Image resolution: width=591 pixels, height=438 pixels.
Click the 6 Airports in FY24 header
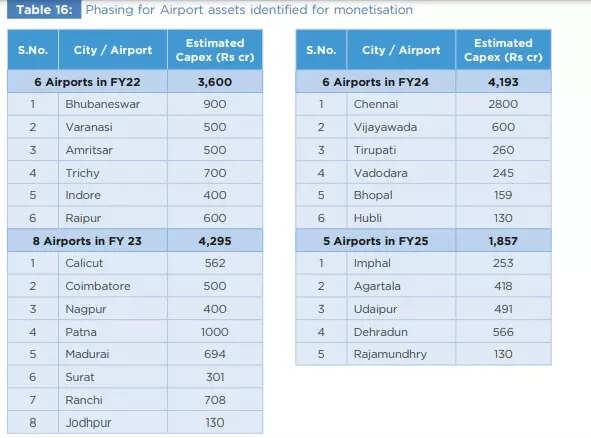[x=375, y=82]
